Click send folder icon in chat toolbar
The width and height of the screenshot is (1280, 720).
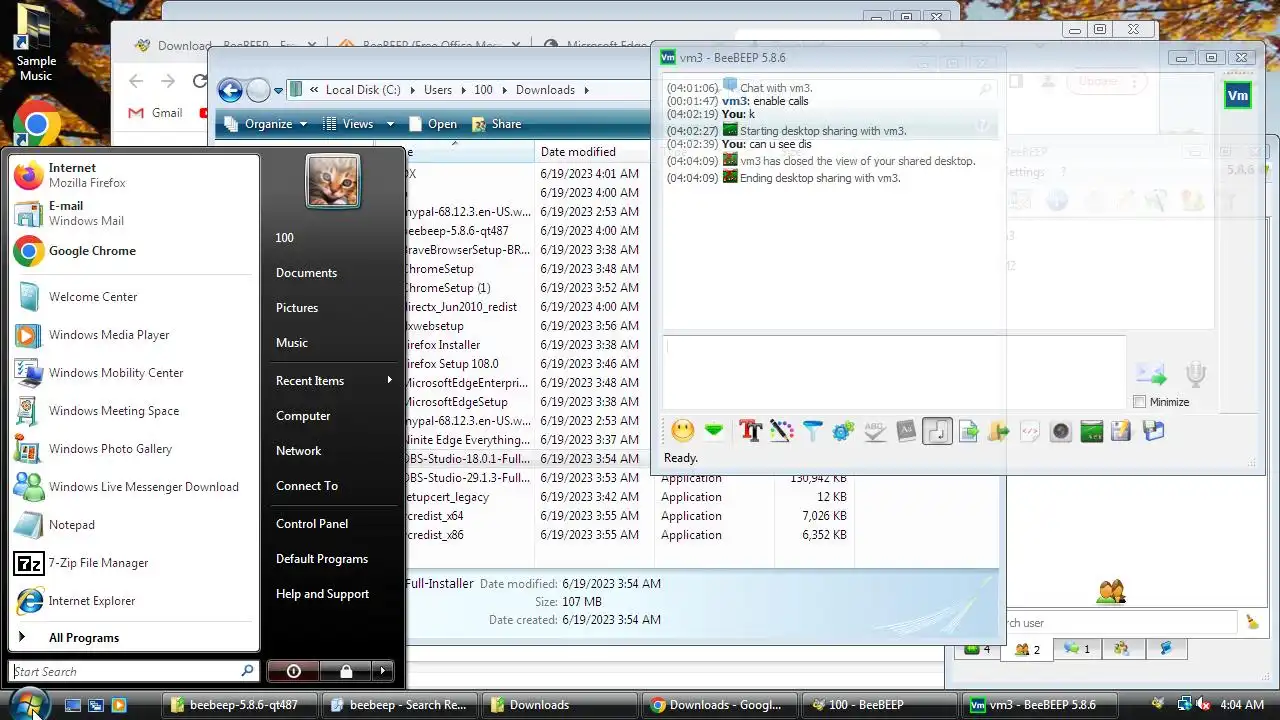point(998,431)
